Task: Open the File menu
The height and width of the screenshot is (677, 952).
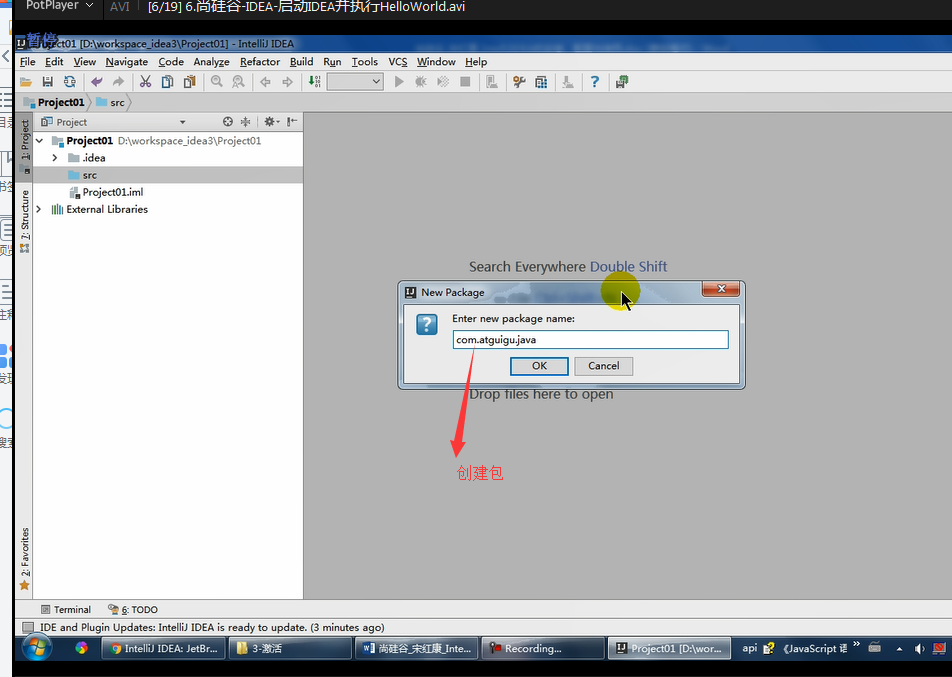Action: coord(27,62)
